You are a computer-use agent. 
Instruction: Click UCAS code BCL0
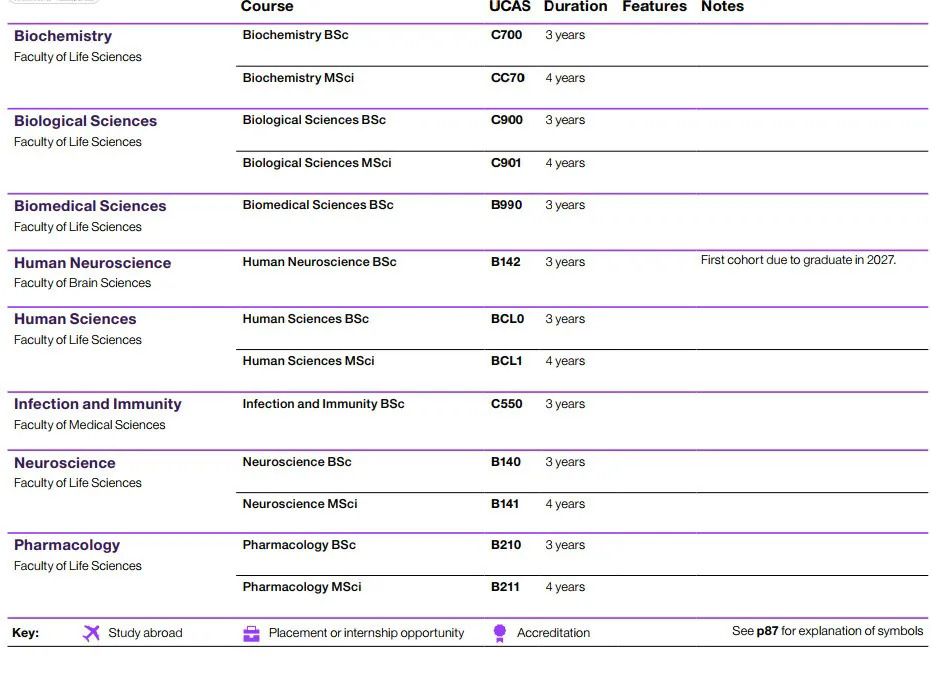coord(507,319)
